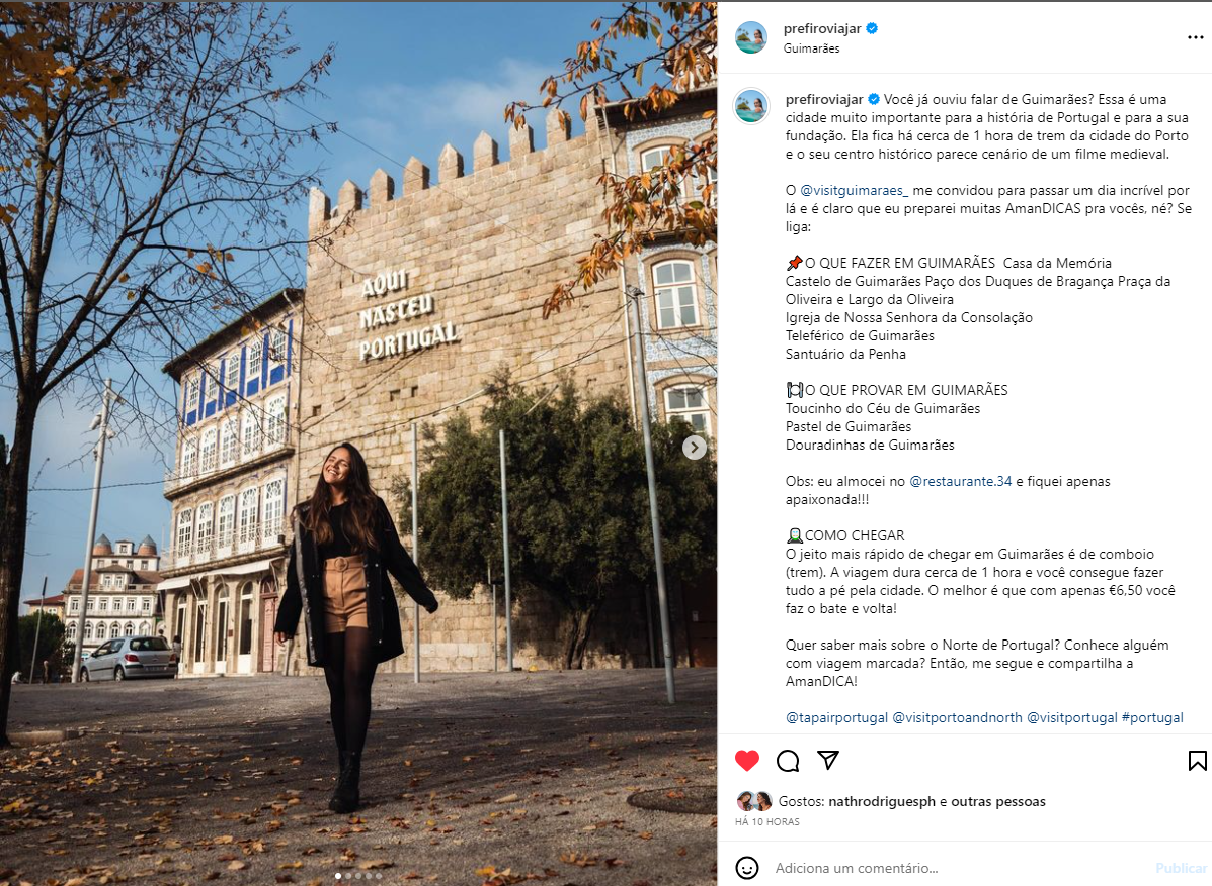Click the prefiroviajar username in header

point(823,29)
